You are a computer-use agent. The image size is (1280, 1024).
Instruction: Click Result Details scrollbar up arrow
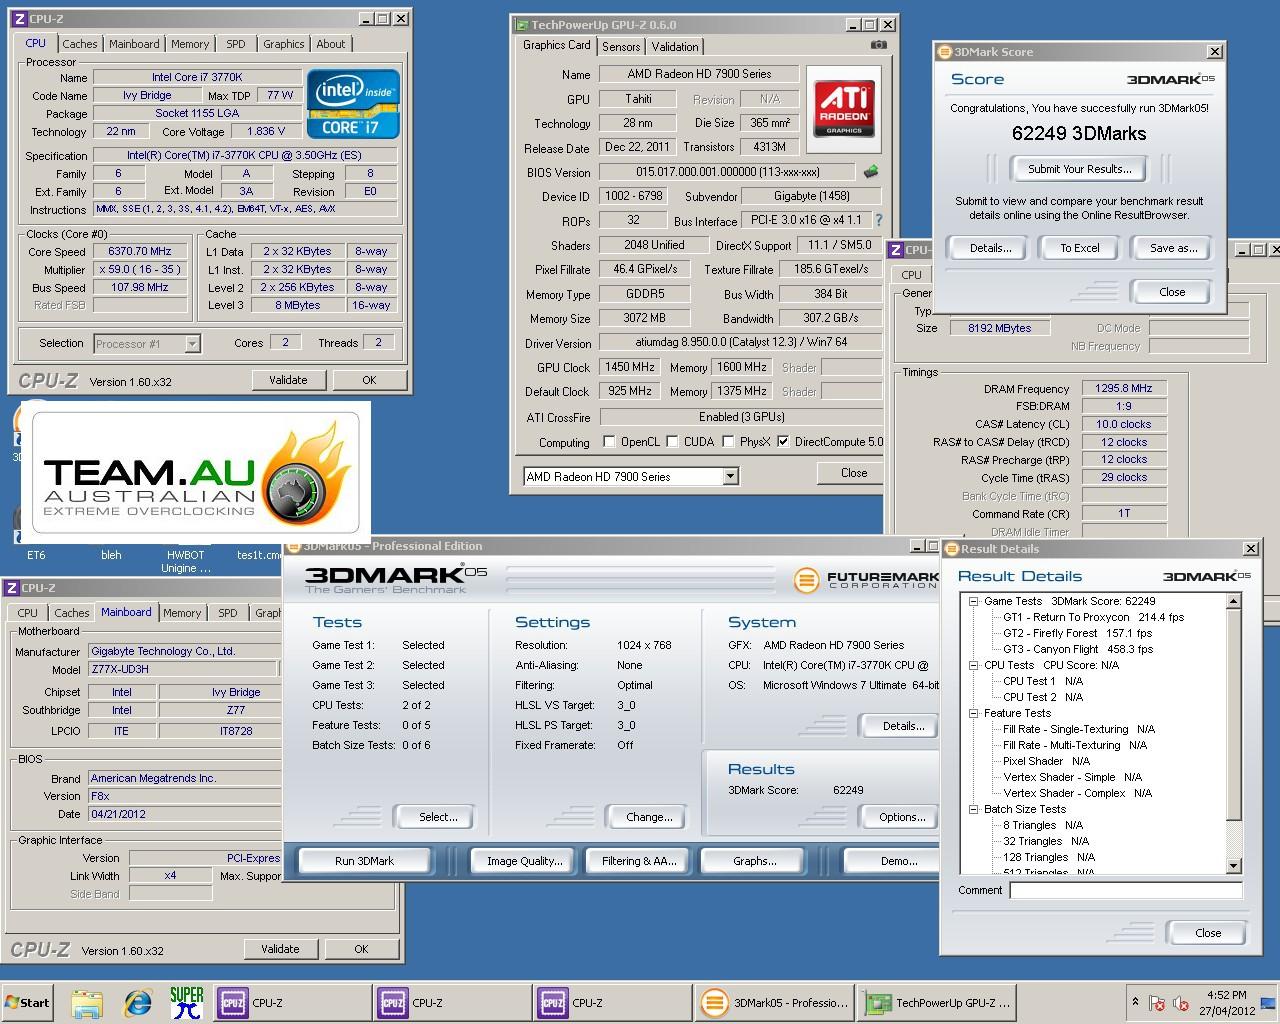pos(1233,601)
